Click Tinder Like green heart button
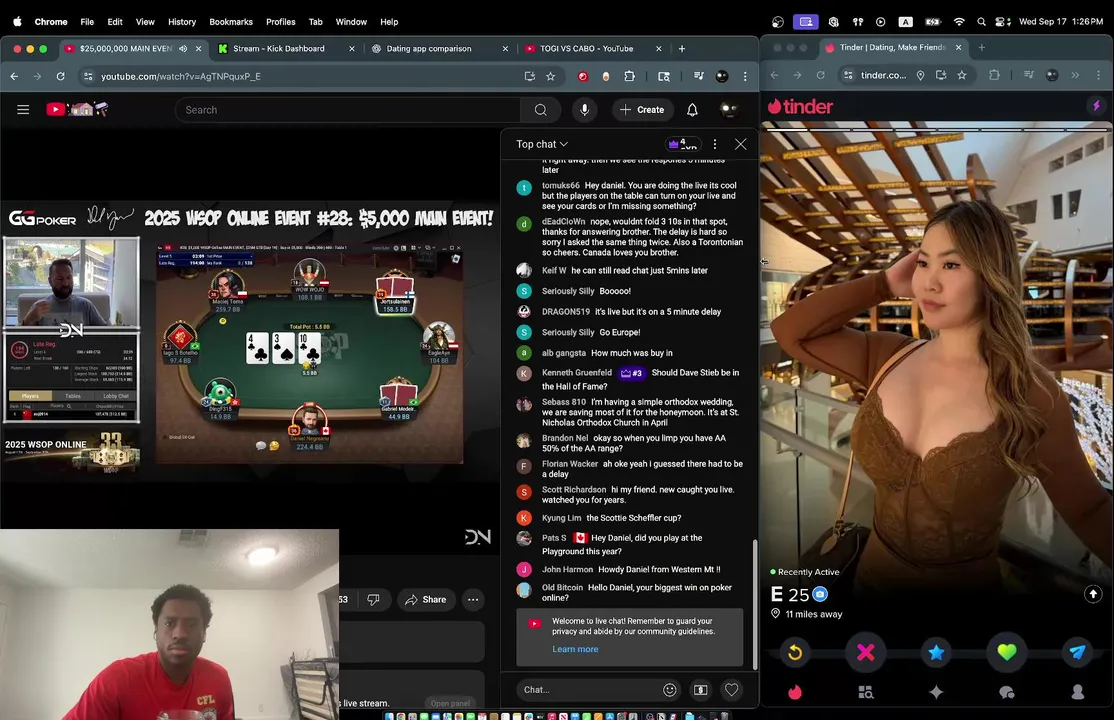This screenshot has height=720, width=1114. [x=1007, y=652]
